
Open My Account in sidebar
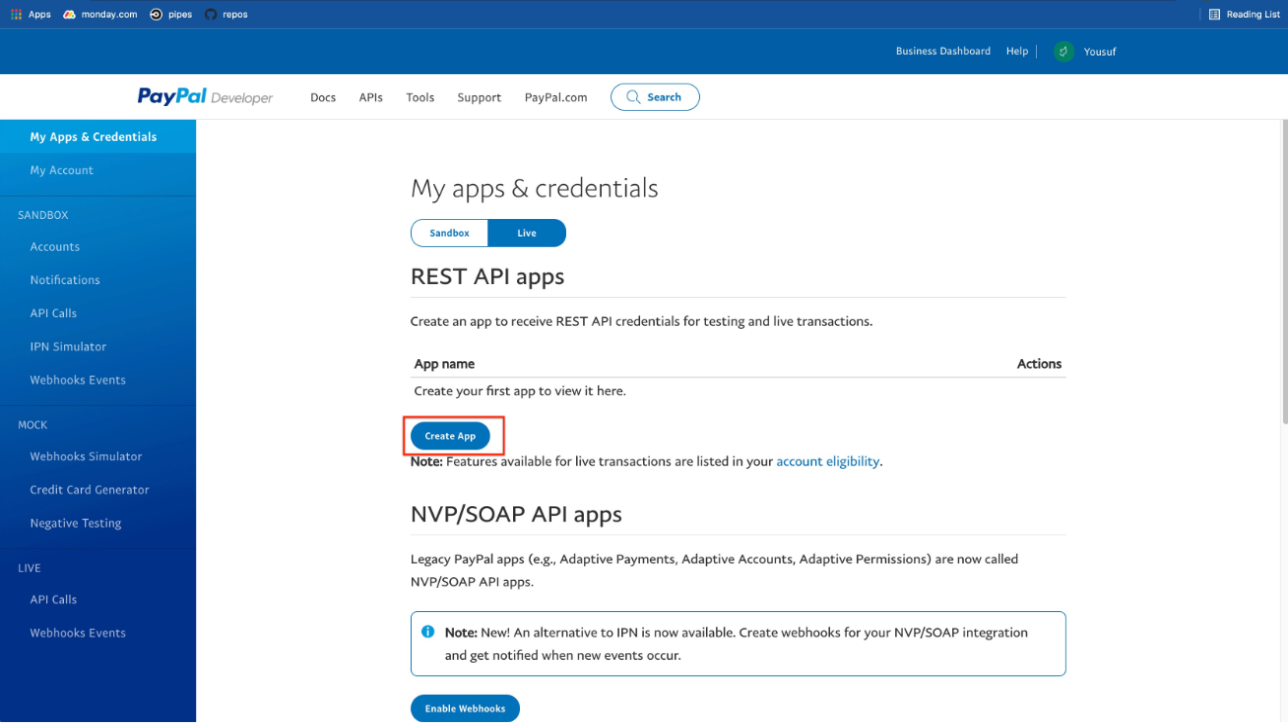(62, 170)
